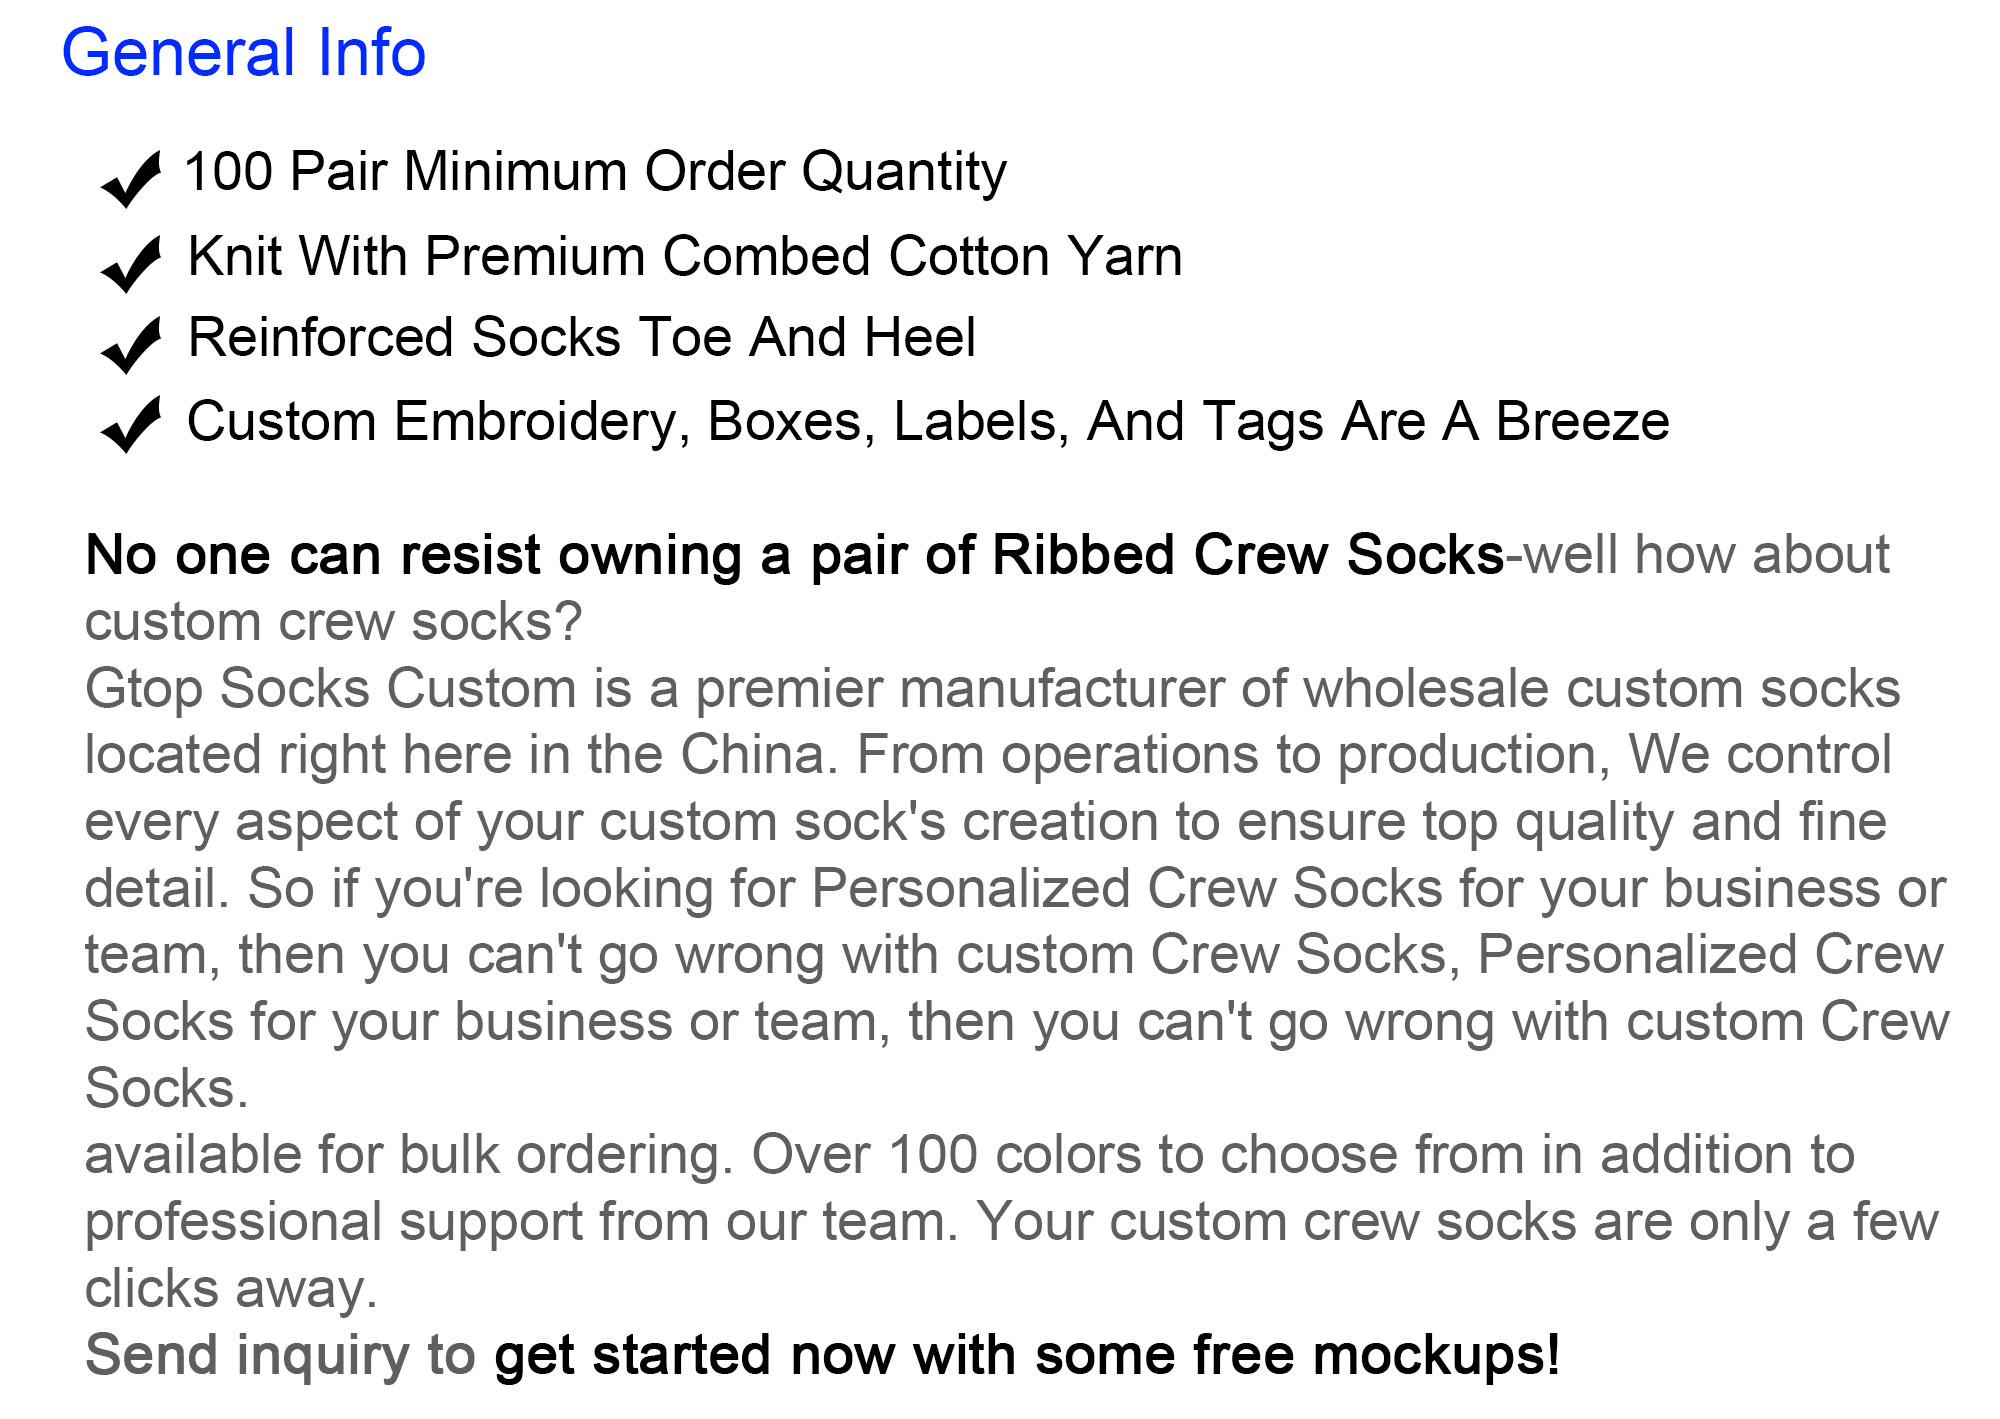Click checkmark beside Premium Combed Cotton Yarn
Viewport: 2000px width, 1419px height.
click(x=131, y=265)
